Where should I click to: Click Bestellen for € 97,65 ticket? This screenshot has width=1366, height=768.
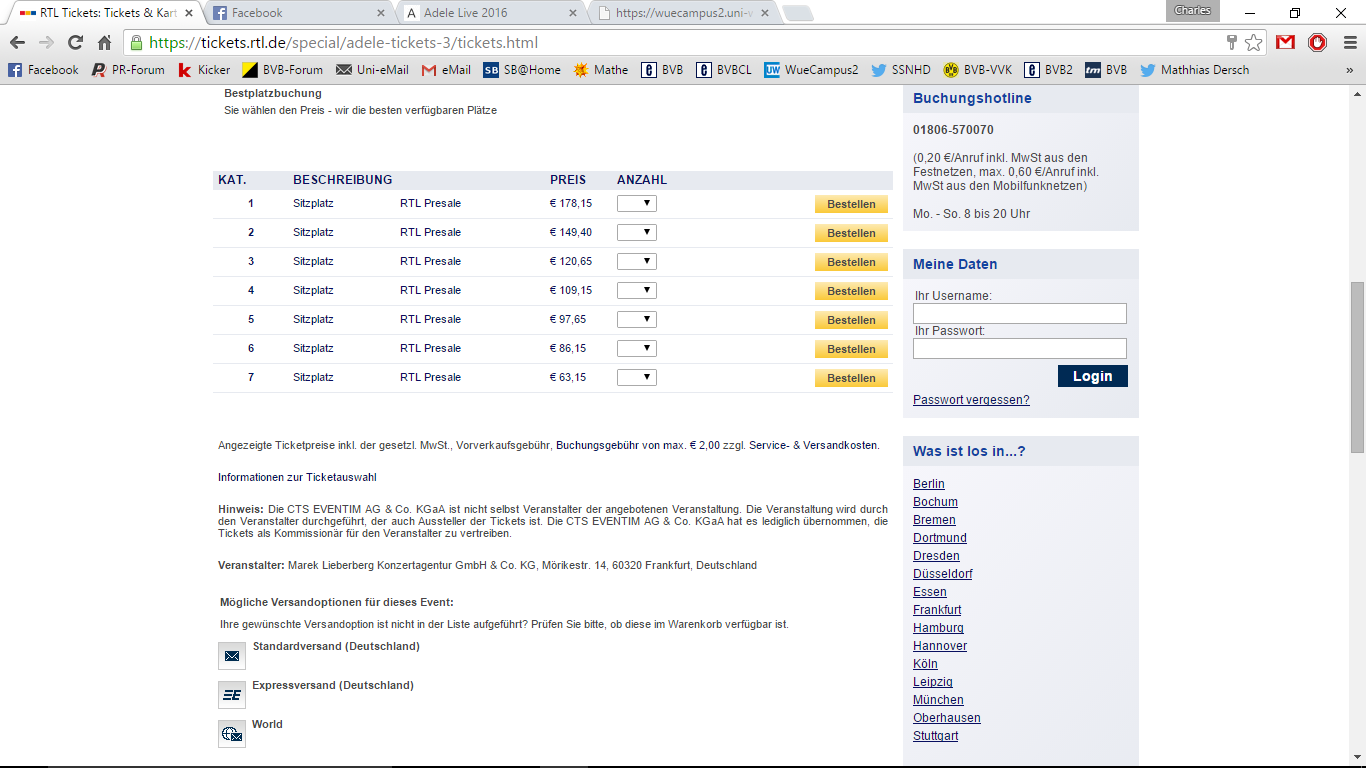click(x=851, y=320)
